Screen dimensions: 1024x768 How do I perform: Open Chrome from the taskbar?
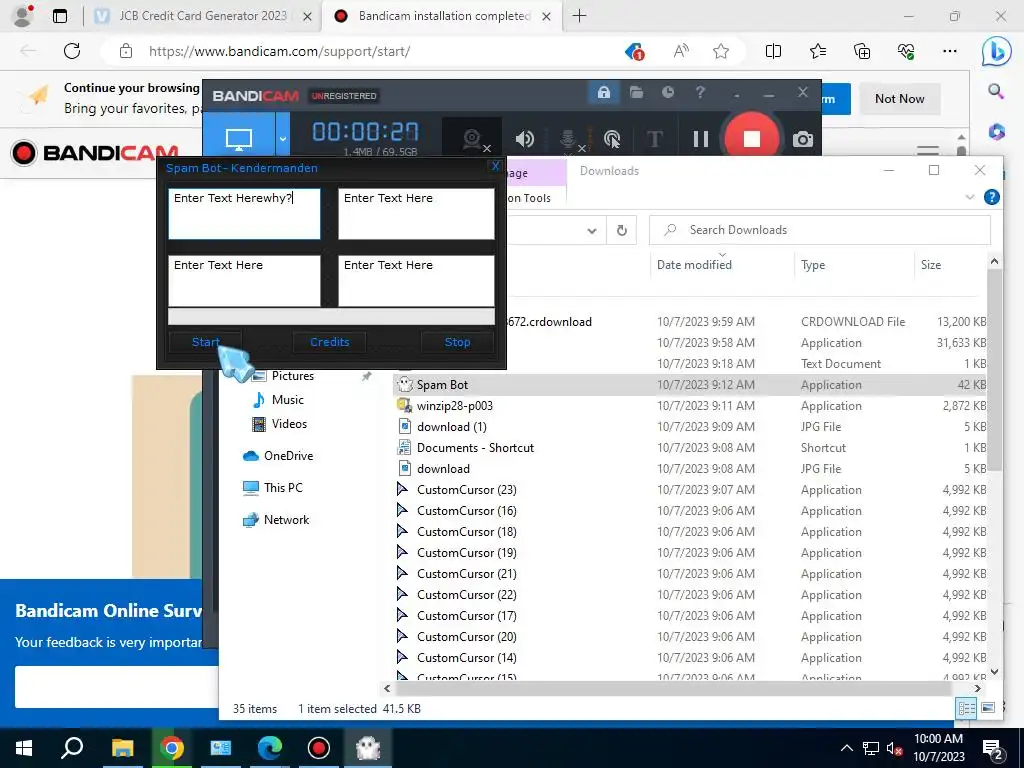[171, 748]
